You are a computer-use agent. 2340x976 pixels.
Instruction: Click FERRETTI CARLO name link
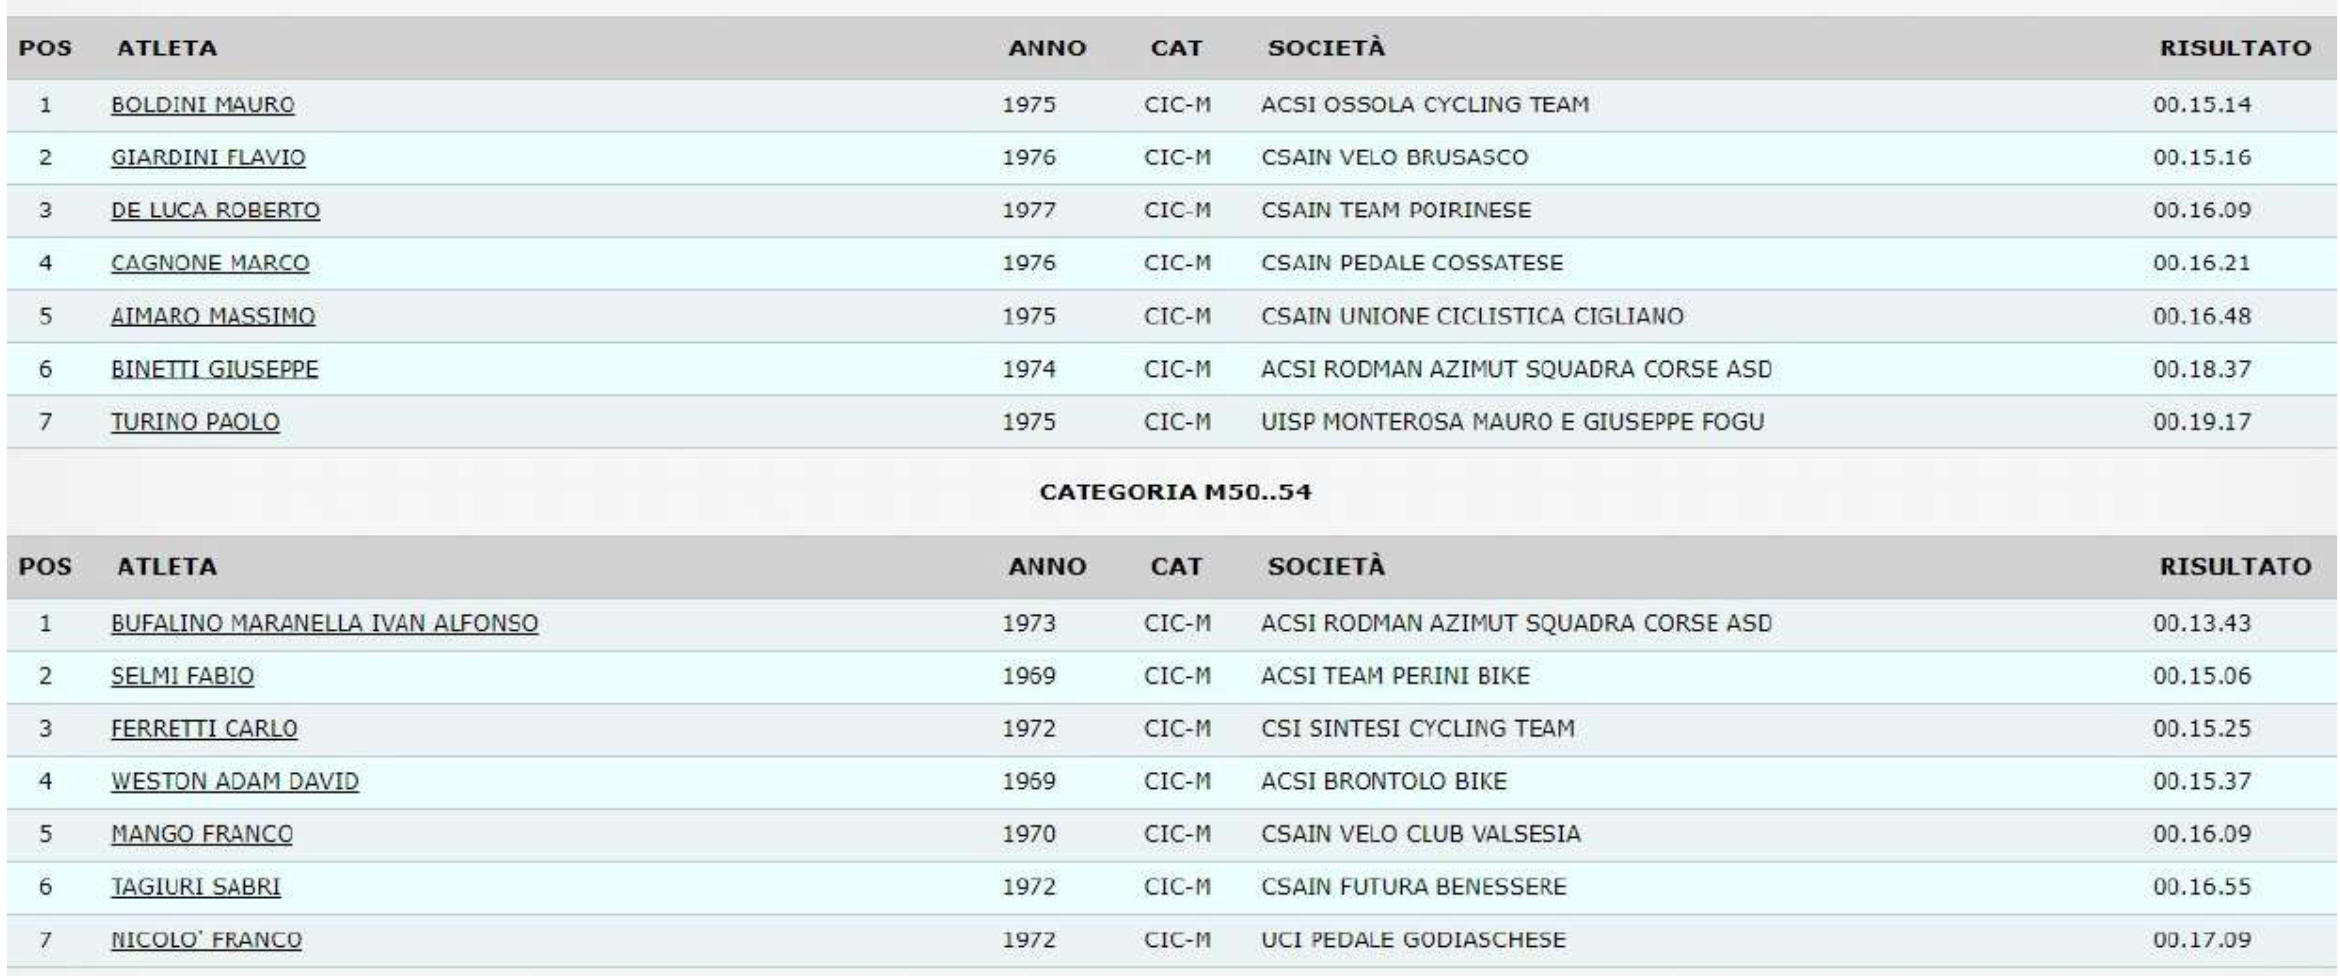[204, 730]
